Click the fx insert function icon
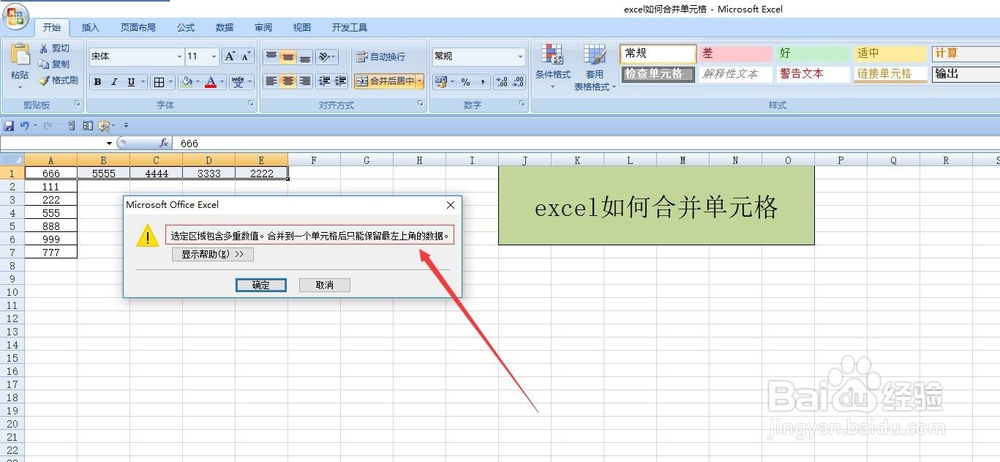This screenshot has height=462, width=1000. 164,143
